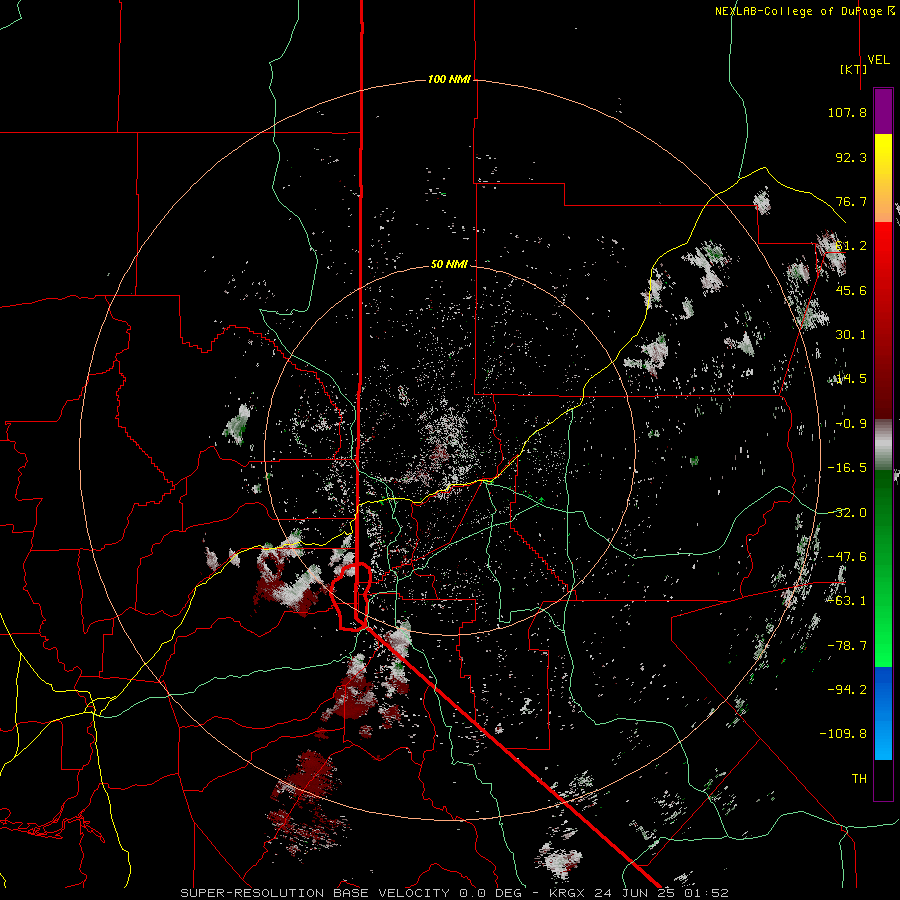Click the VEL legend title

point(878,60)
